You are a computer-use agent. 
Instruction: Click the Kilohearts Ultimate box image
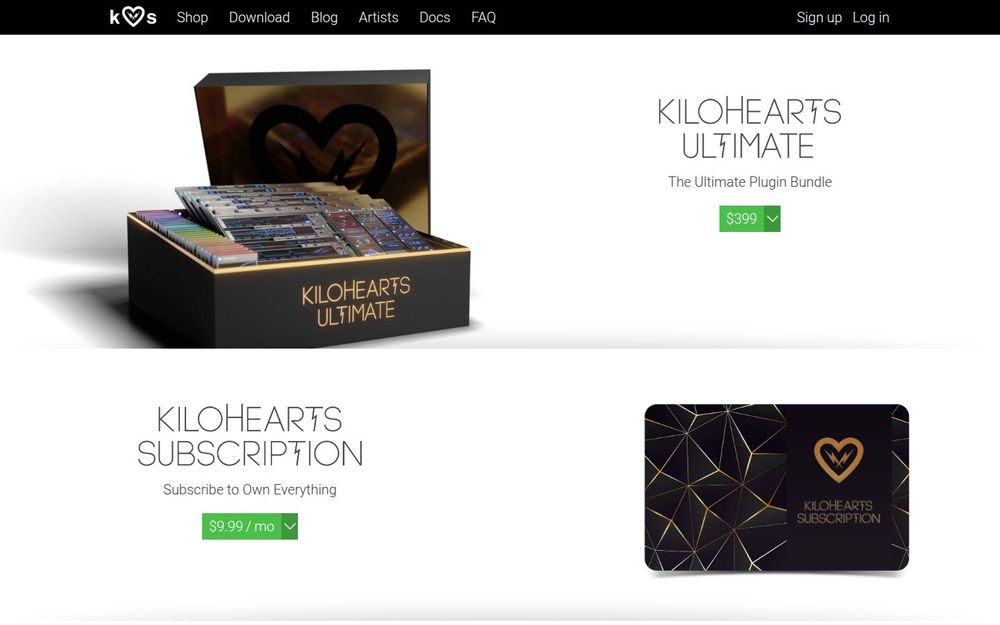[300, 209]
